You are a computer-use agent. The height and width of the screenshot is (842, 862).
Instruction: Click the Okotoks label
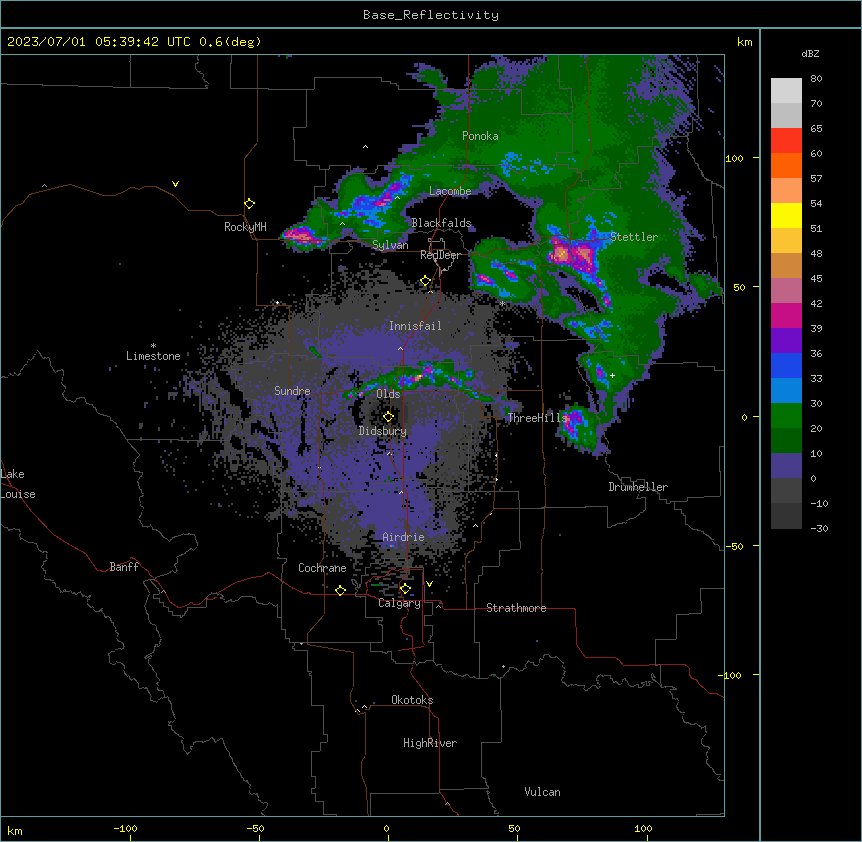tap(412, 700)
